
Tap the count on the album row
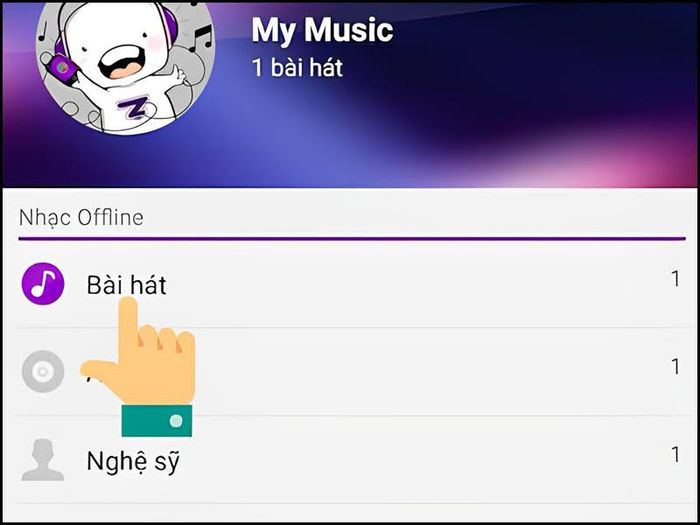tap(675, 367)
